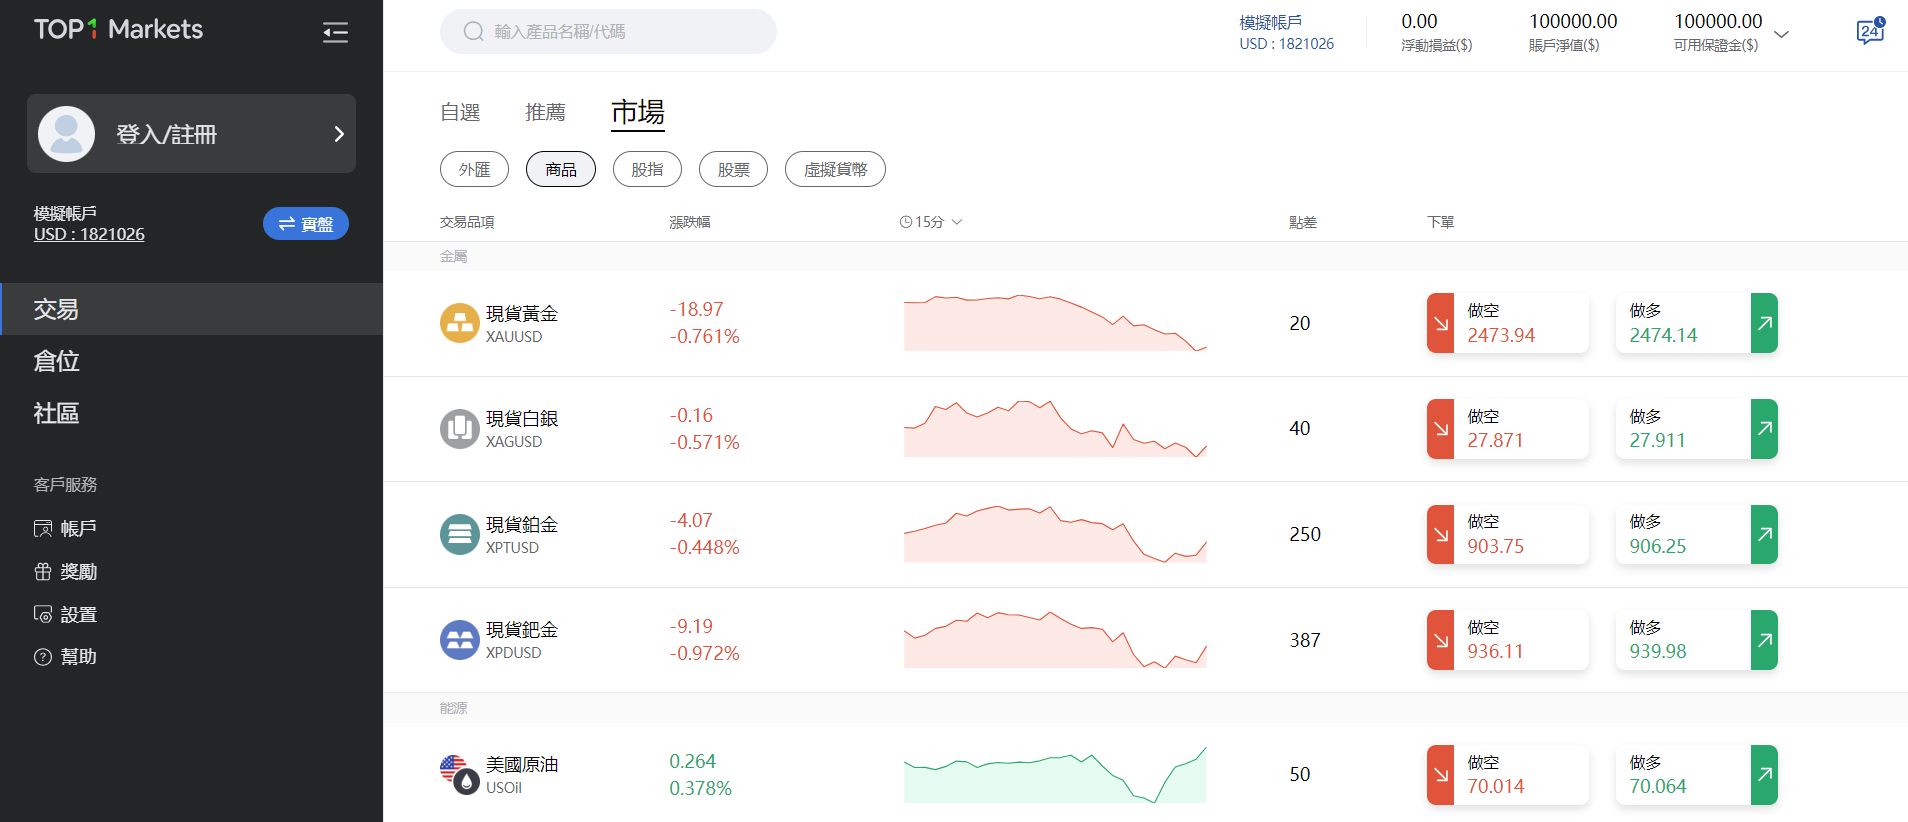Click the 可用保證金 available margin value

tap(1718, 21)
